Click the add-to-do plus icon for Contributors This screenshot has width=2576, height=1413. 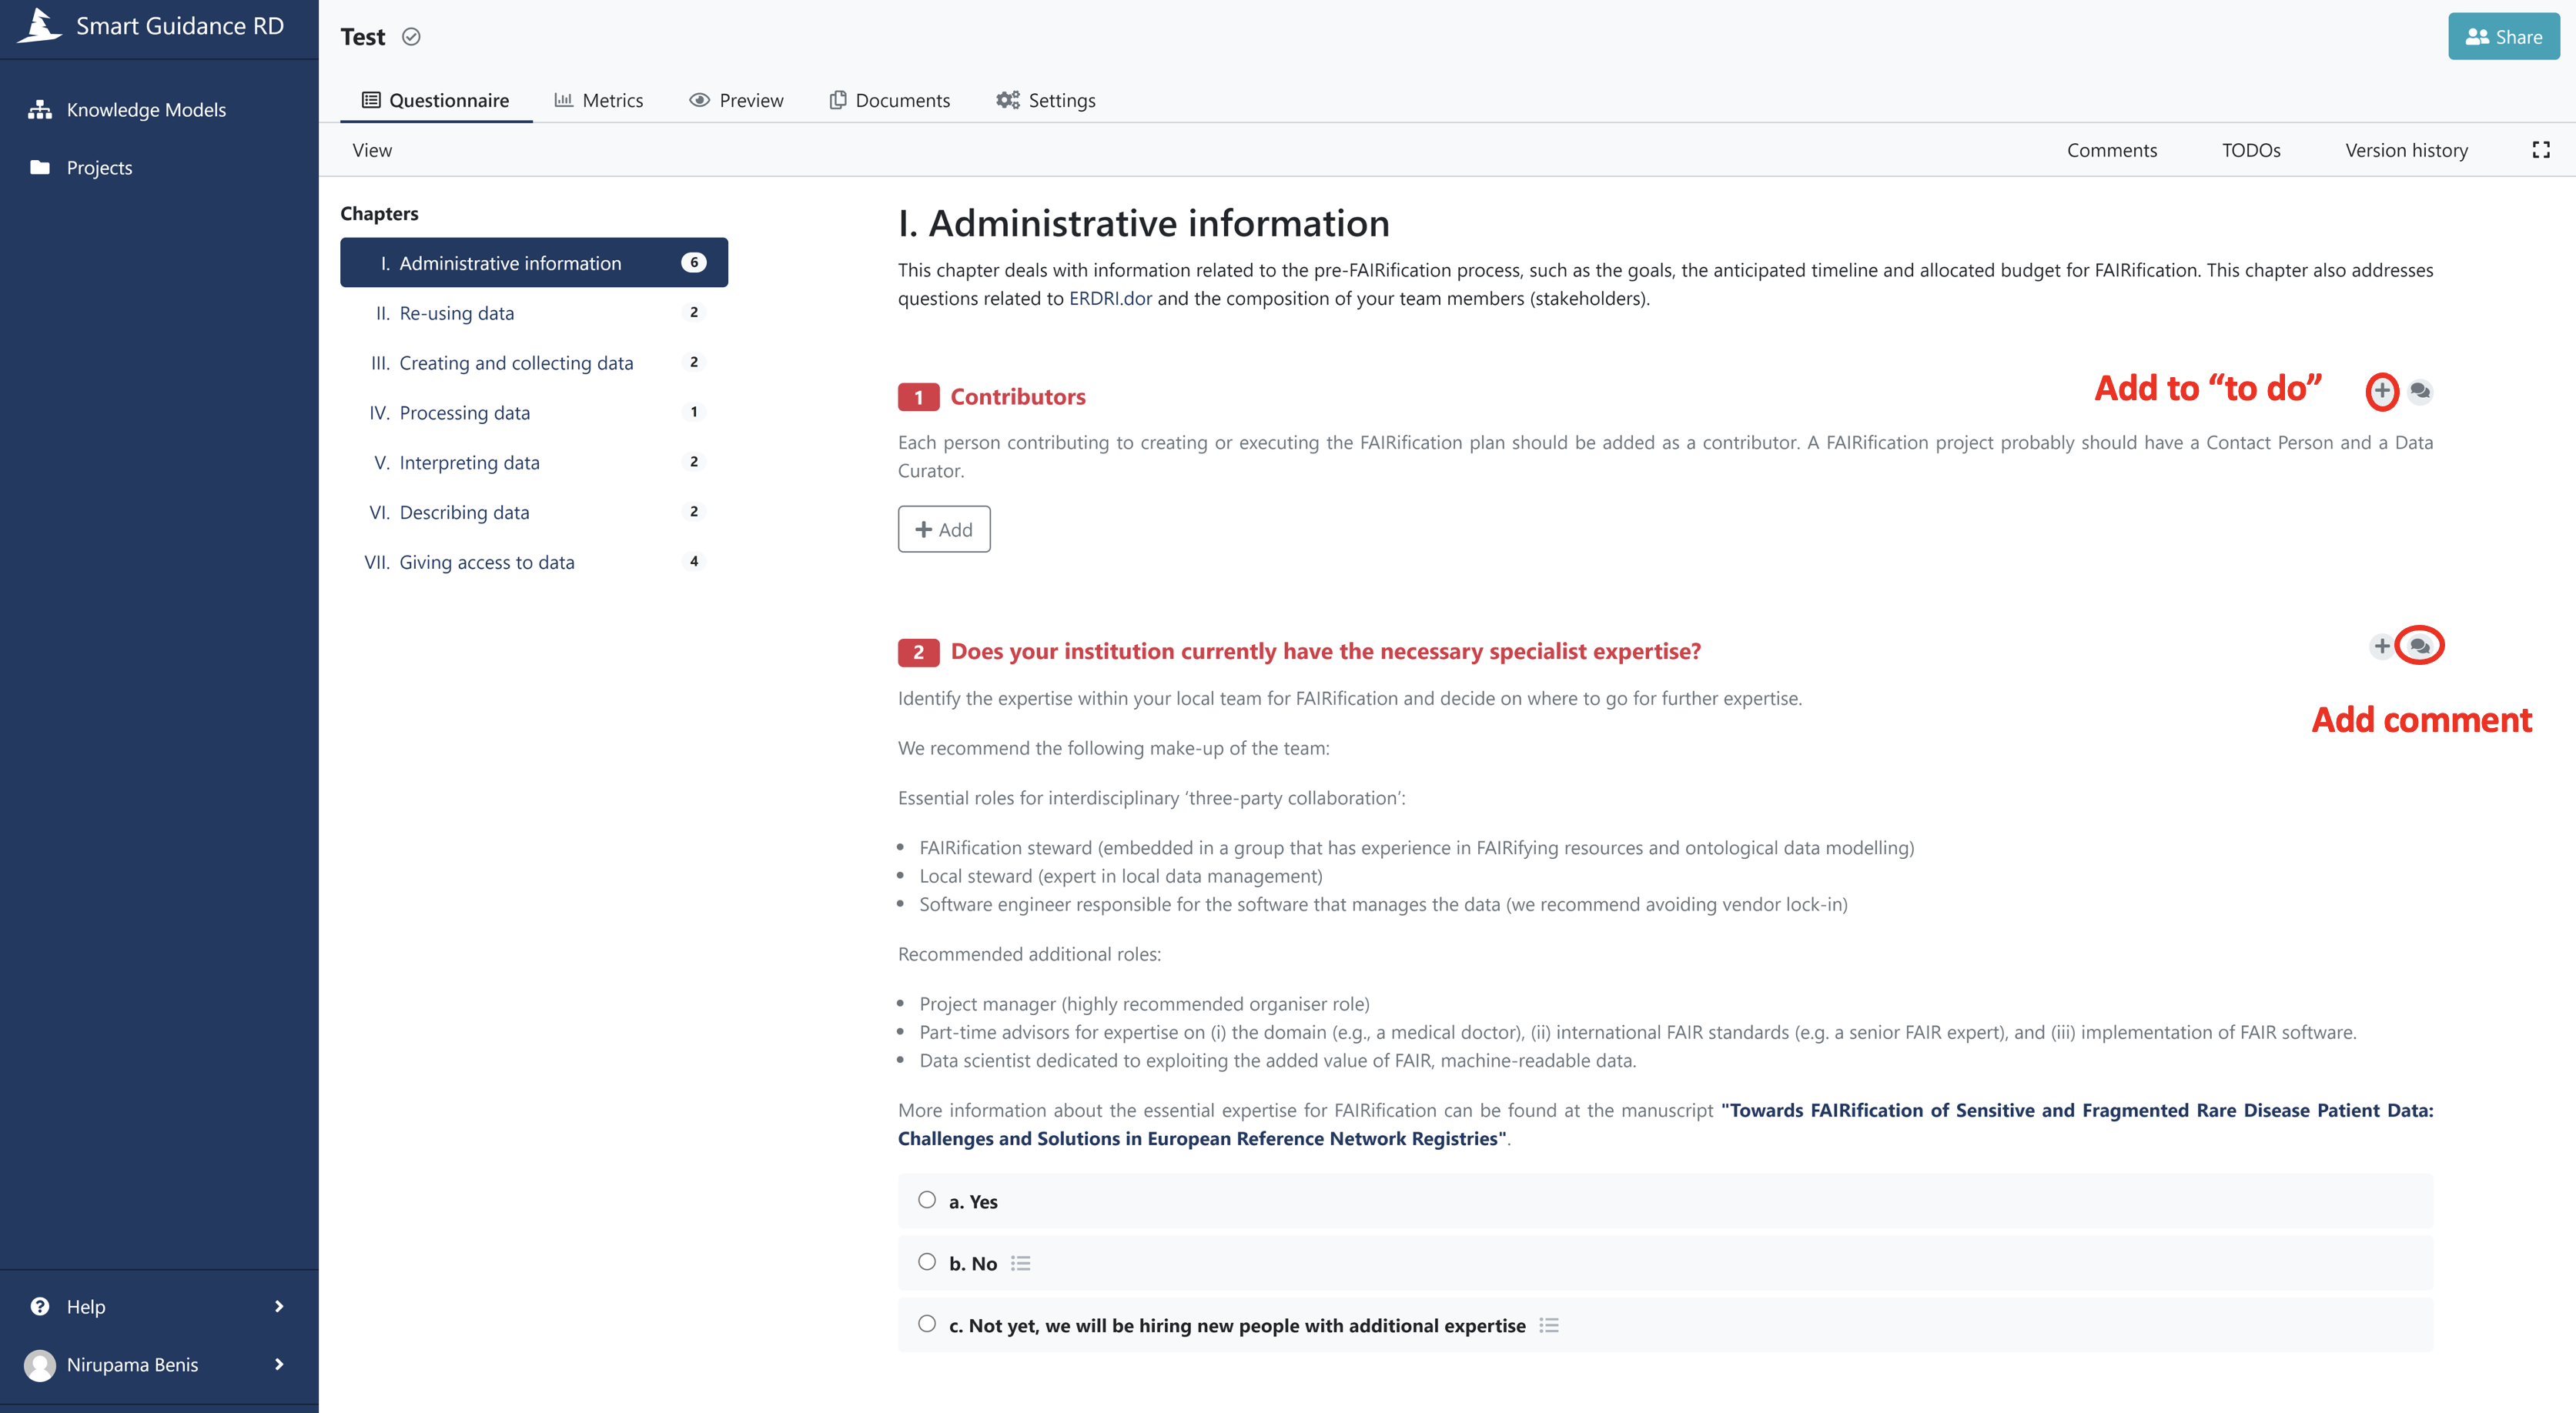pos(2381,390)
